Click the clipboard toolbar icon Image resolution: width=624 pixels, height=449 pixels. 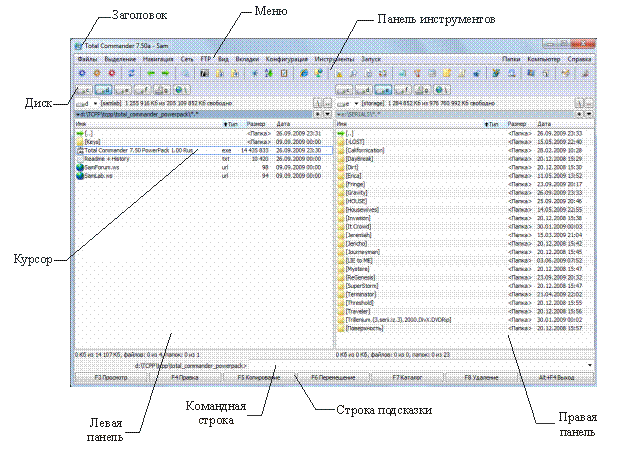[284, 73]
